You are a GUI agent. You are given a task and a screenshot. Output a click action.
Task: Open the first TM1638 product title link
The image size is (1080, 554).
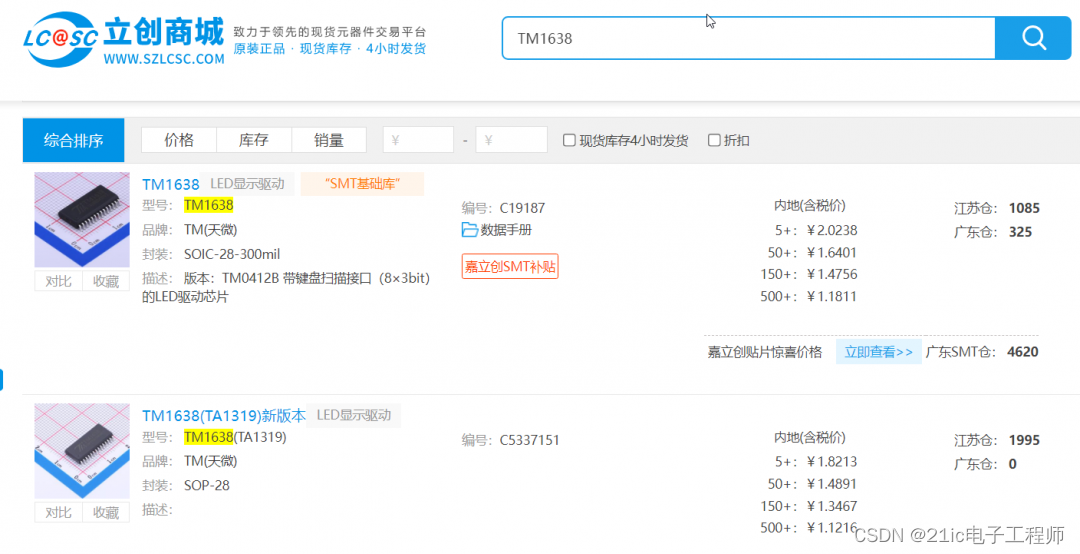(171, 184)
